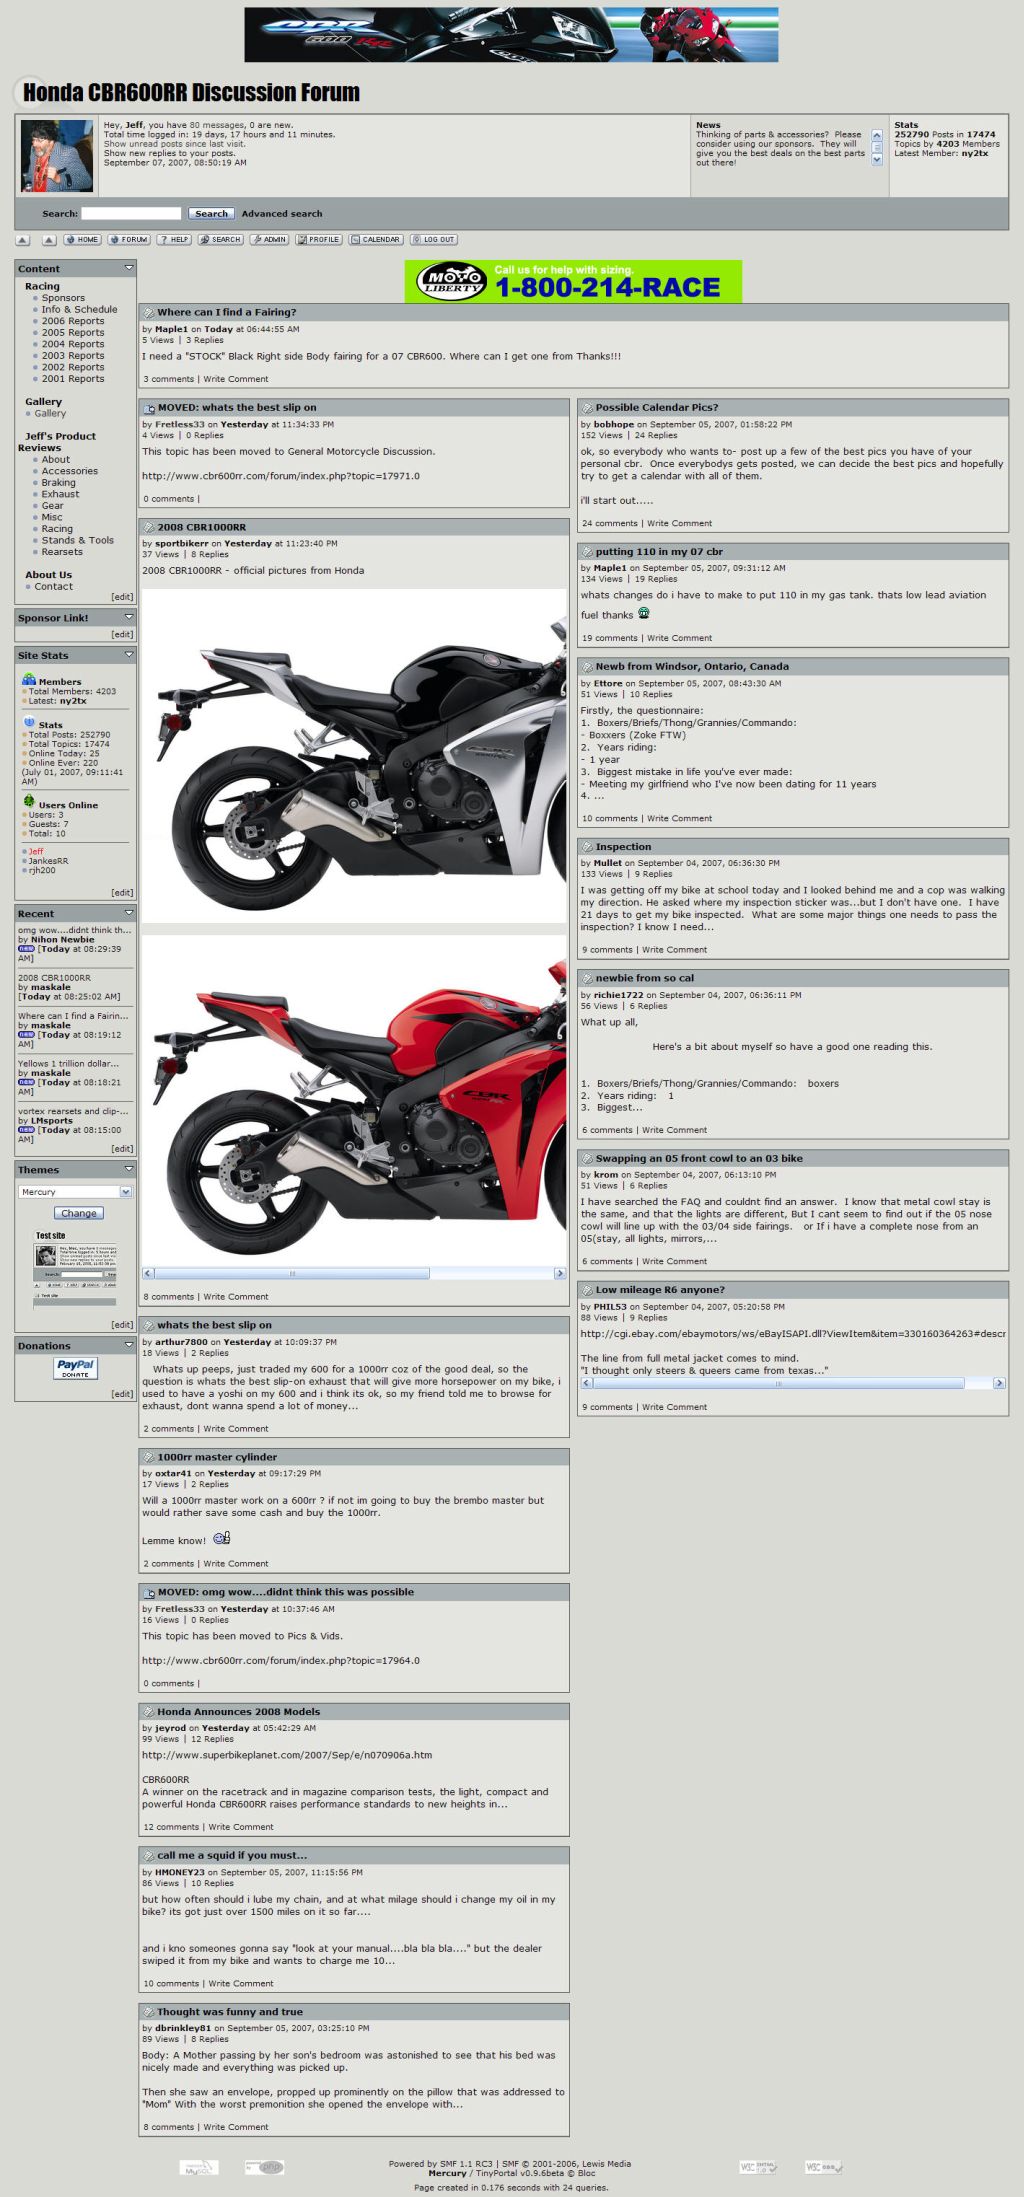Viewport: 1024px width, 2197px height.
Task: Click the Test site theme preview thumbnail
Action: pyautogui.click(x=76, y=1270)
